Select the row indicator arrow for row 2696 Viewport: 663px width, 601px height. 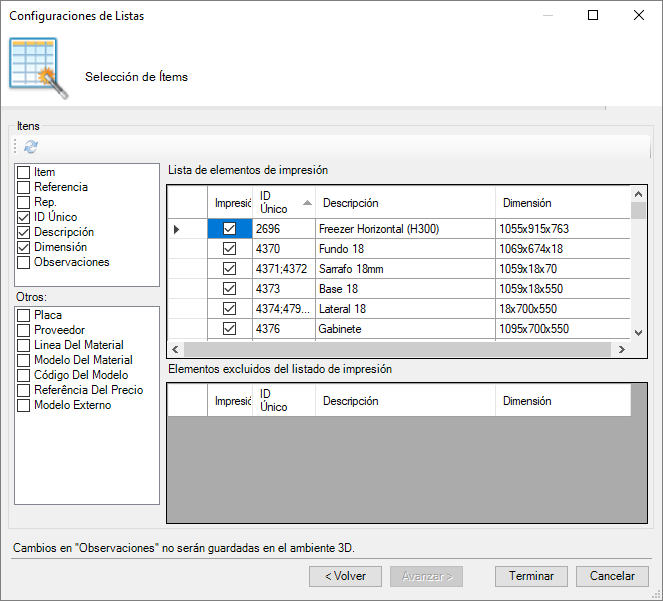coord(177,229)
